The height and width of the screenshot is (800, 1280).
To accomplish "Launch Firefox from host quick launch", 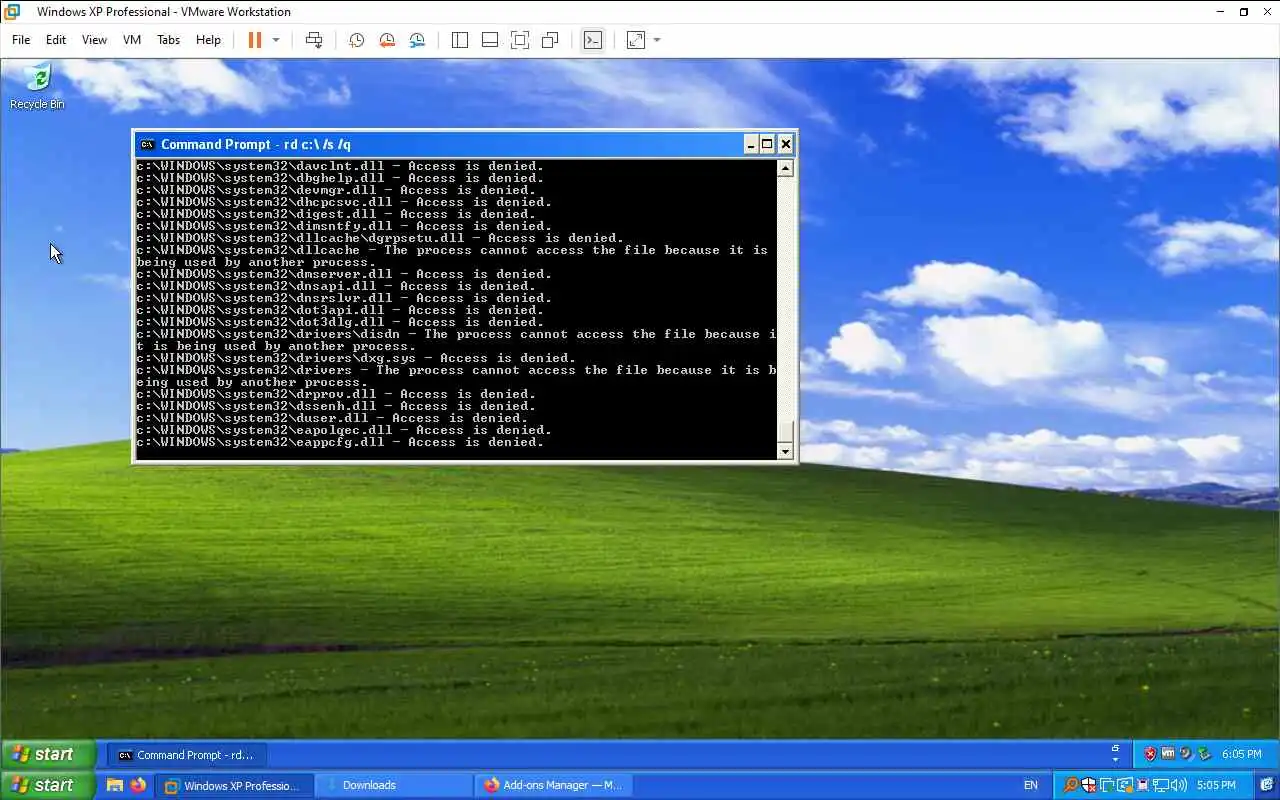I will pyautogui.click(x=138, y=785).
